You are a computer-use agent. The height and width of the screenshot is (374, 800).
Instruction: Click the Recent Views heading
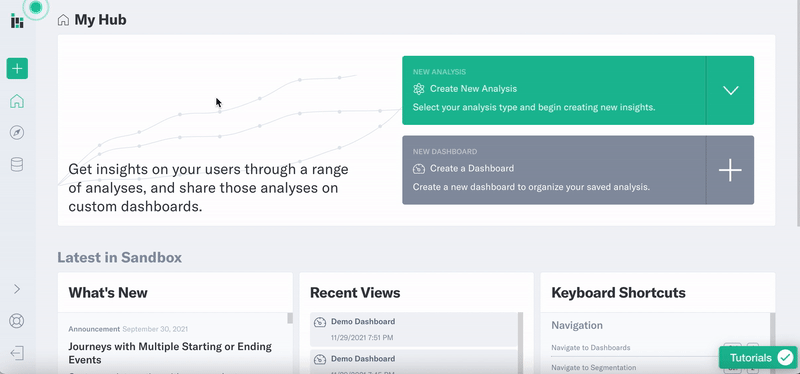point(355,293)
